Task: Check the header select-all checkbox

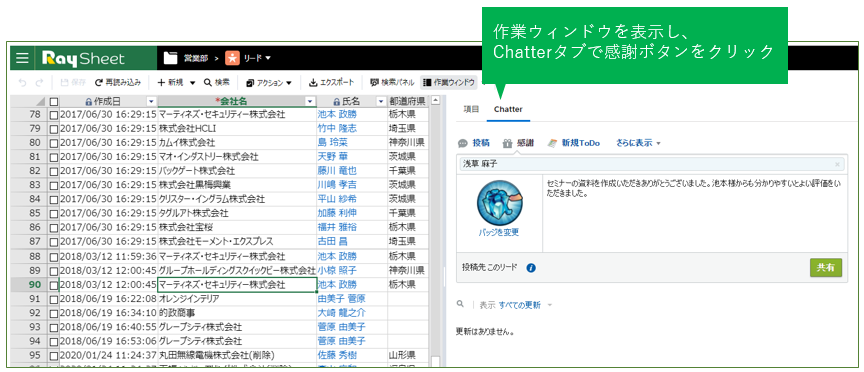Action: click(53, 101)
